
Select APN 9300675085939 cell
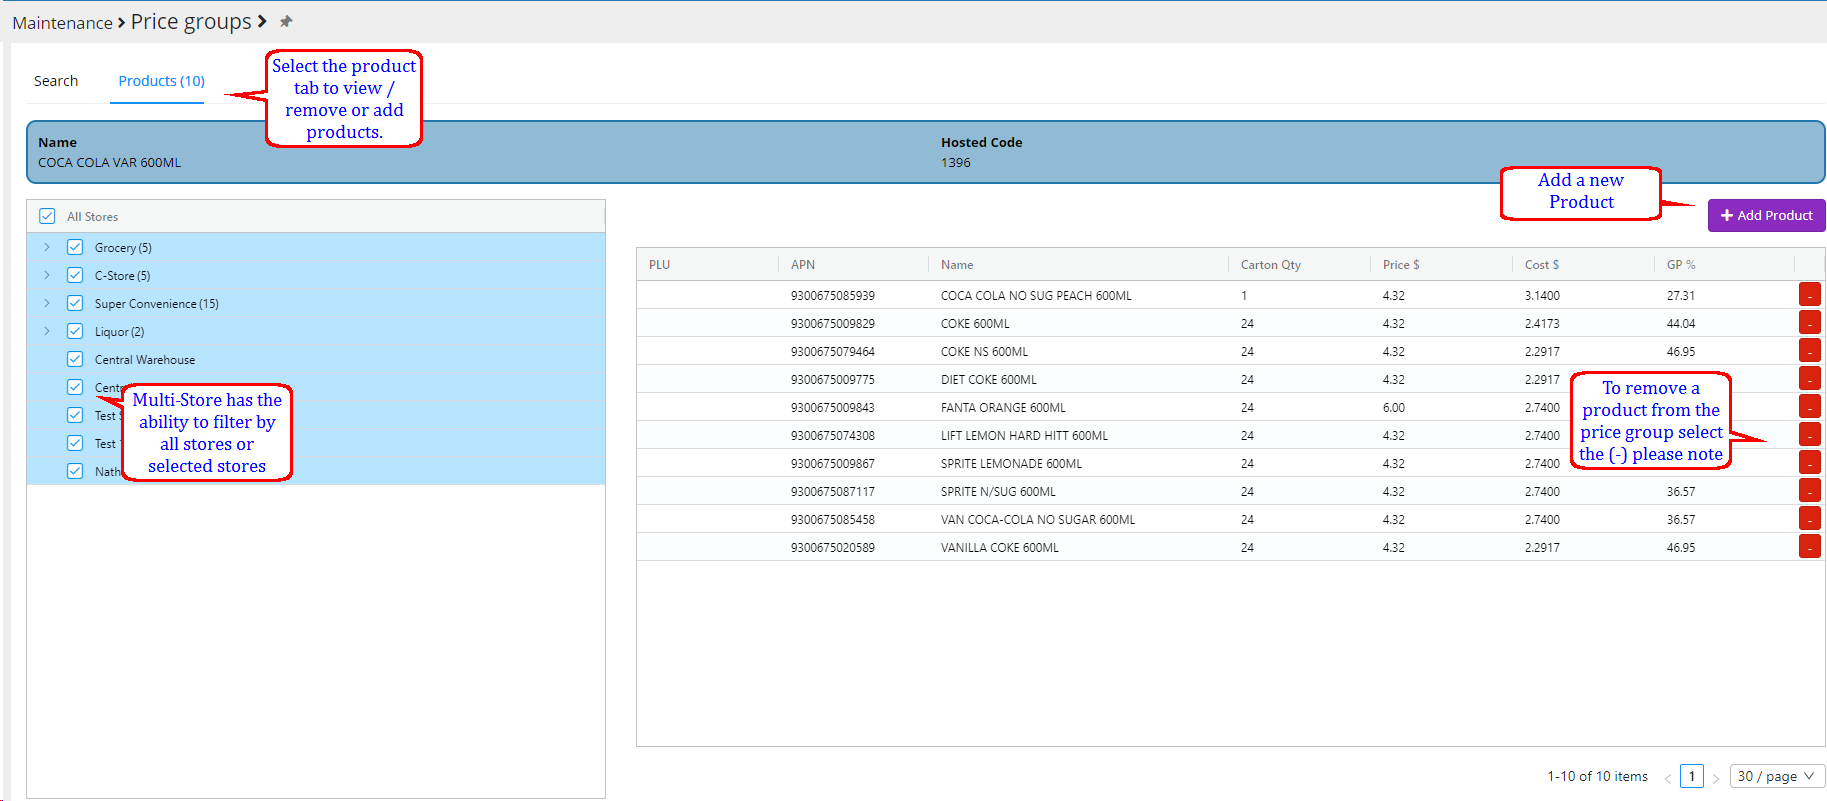(833, 296)
